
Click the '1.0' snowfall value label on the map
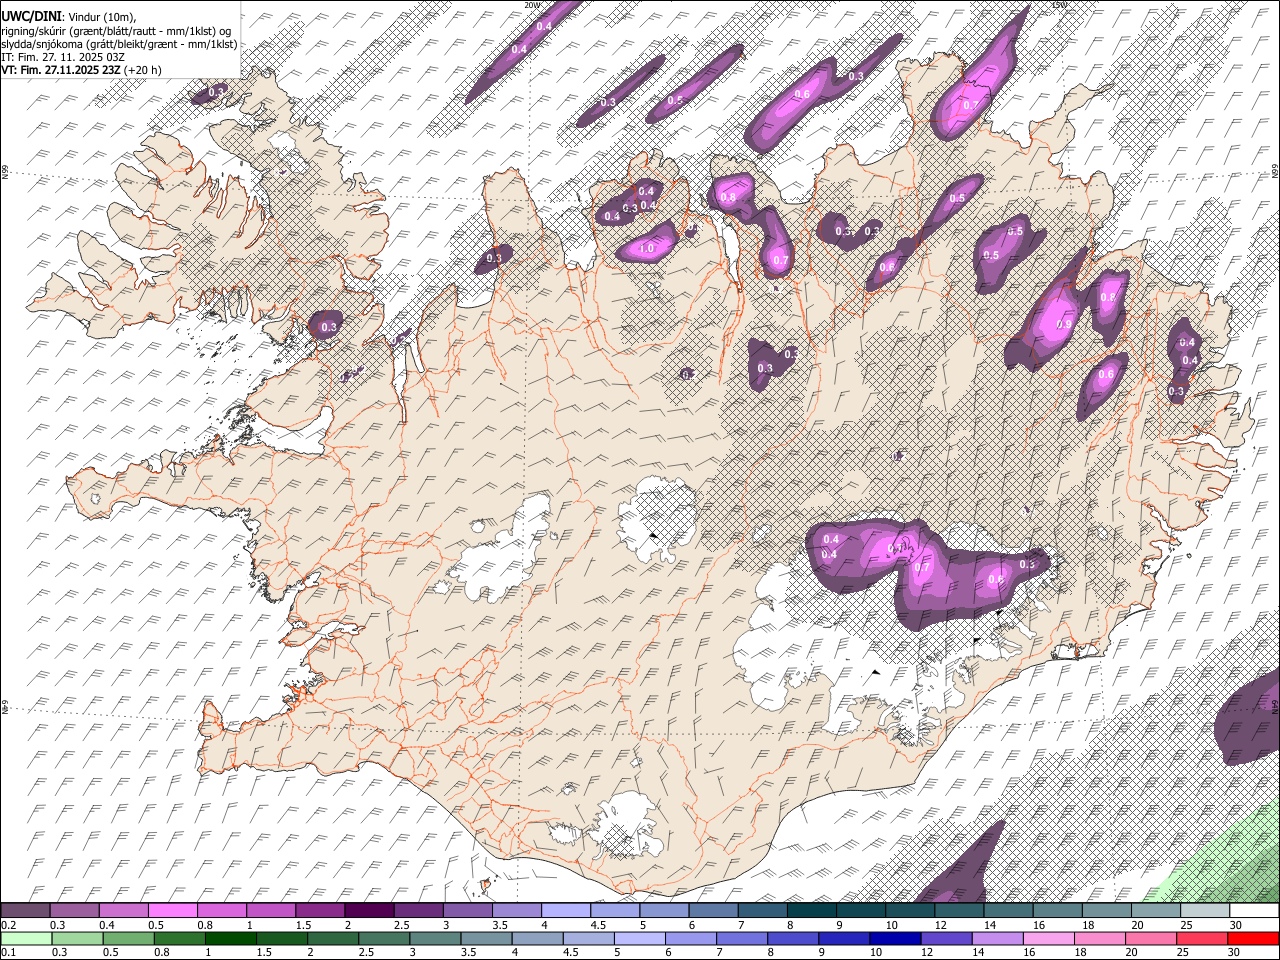point(646,249)
